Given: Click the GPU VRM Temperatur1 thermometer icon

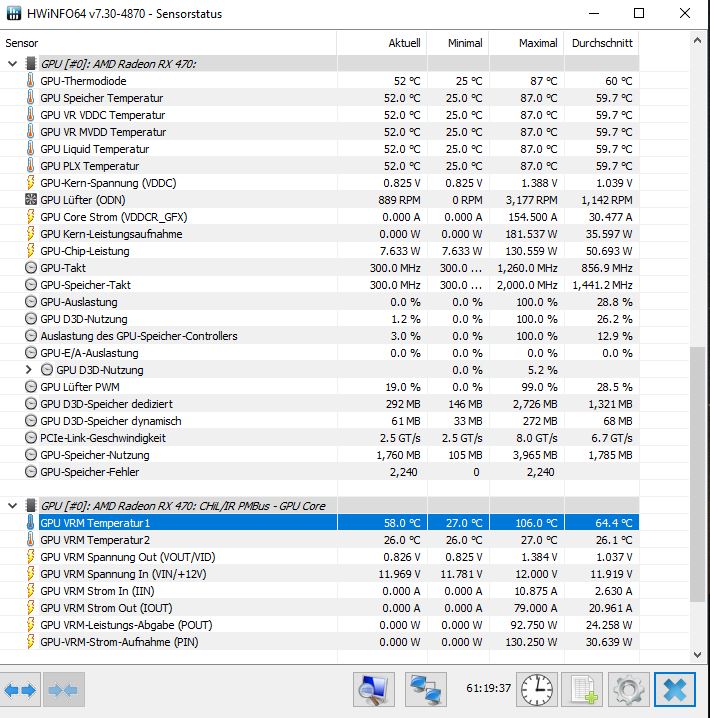Looking at the screenshot, I should click(x=30, y=522).
